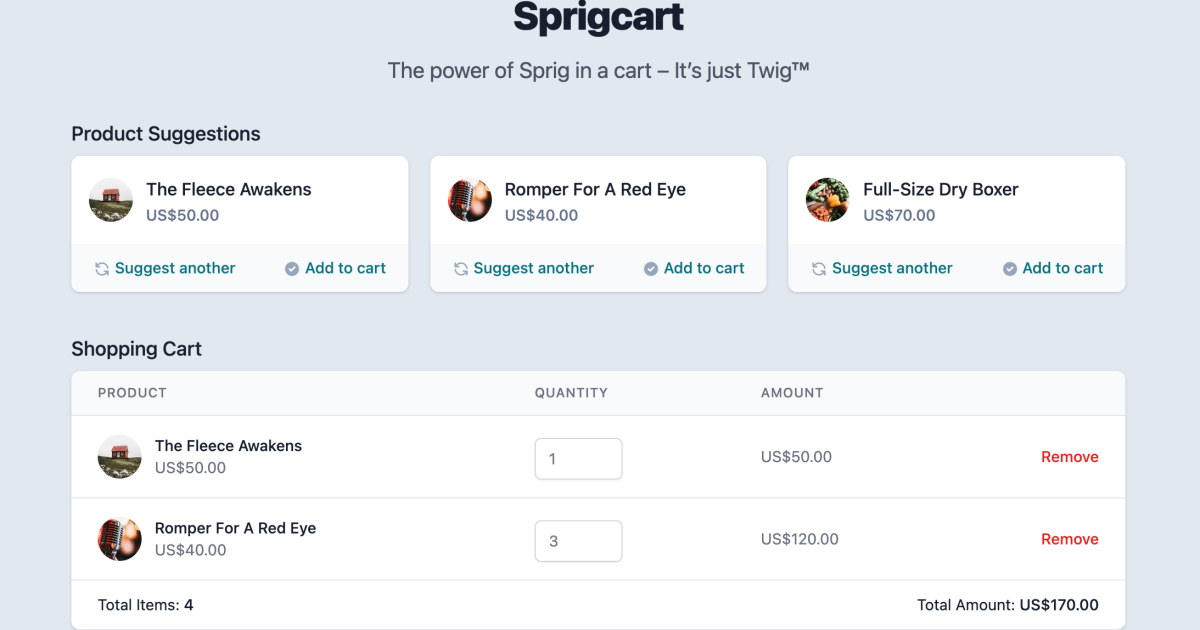Screen dimensions: 1200x630
Task: Click the microphone image for Romper For A Red Eye
Action: [x=469, y=200]
